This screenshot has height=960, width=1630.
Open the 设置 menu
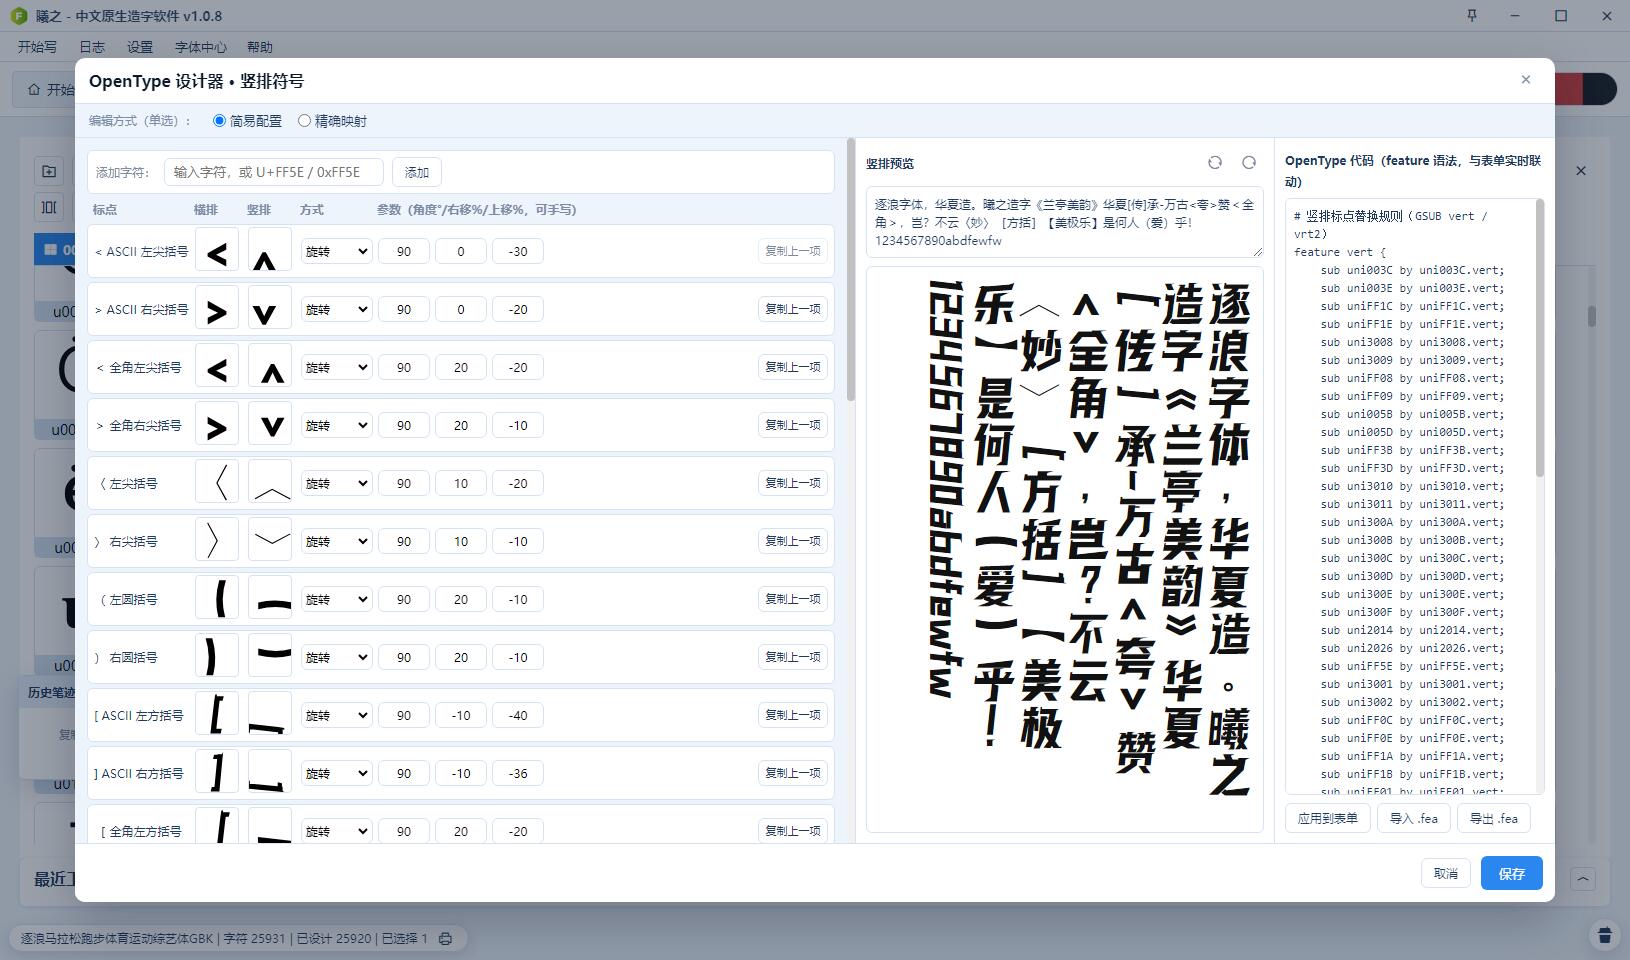[x=140, y=47]
